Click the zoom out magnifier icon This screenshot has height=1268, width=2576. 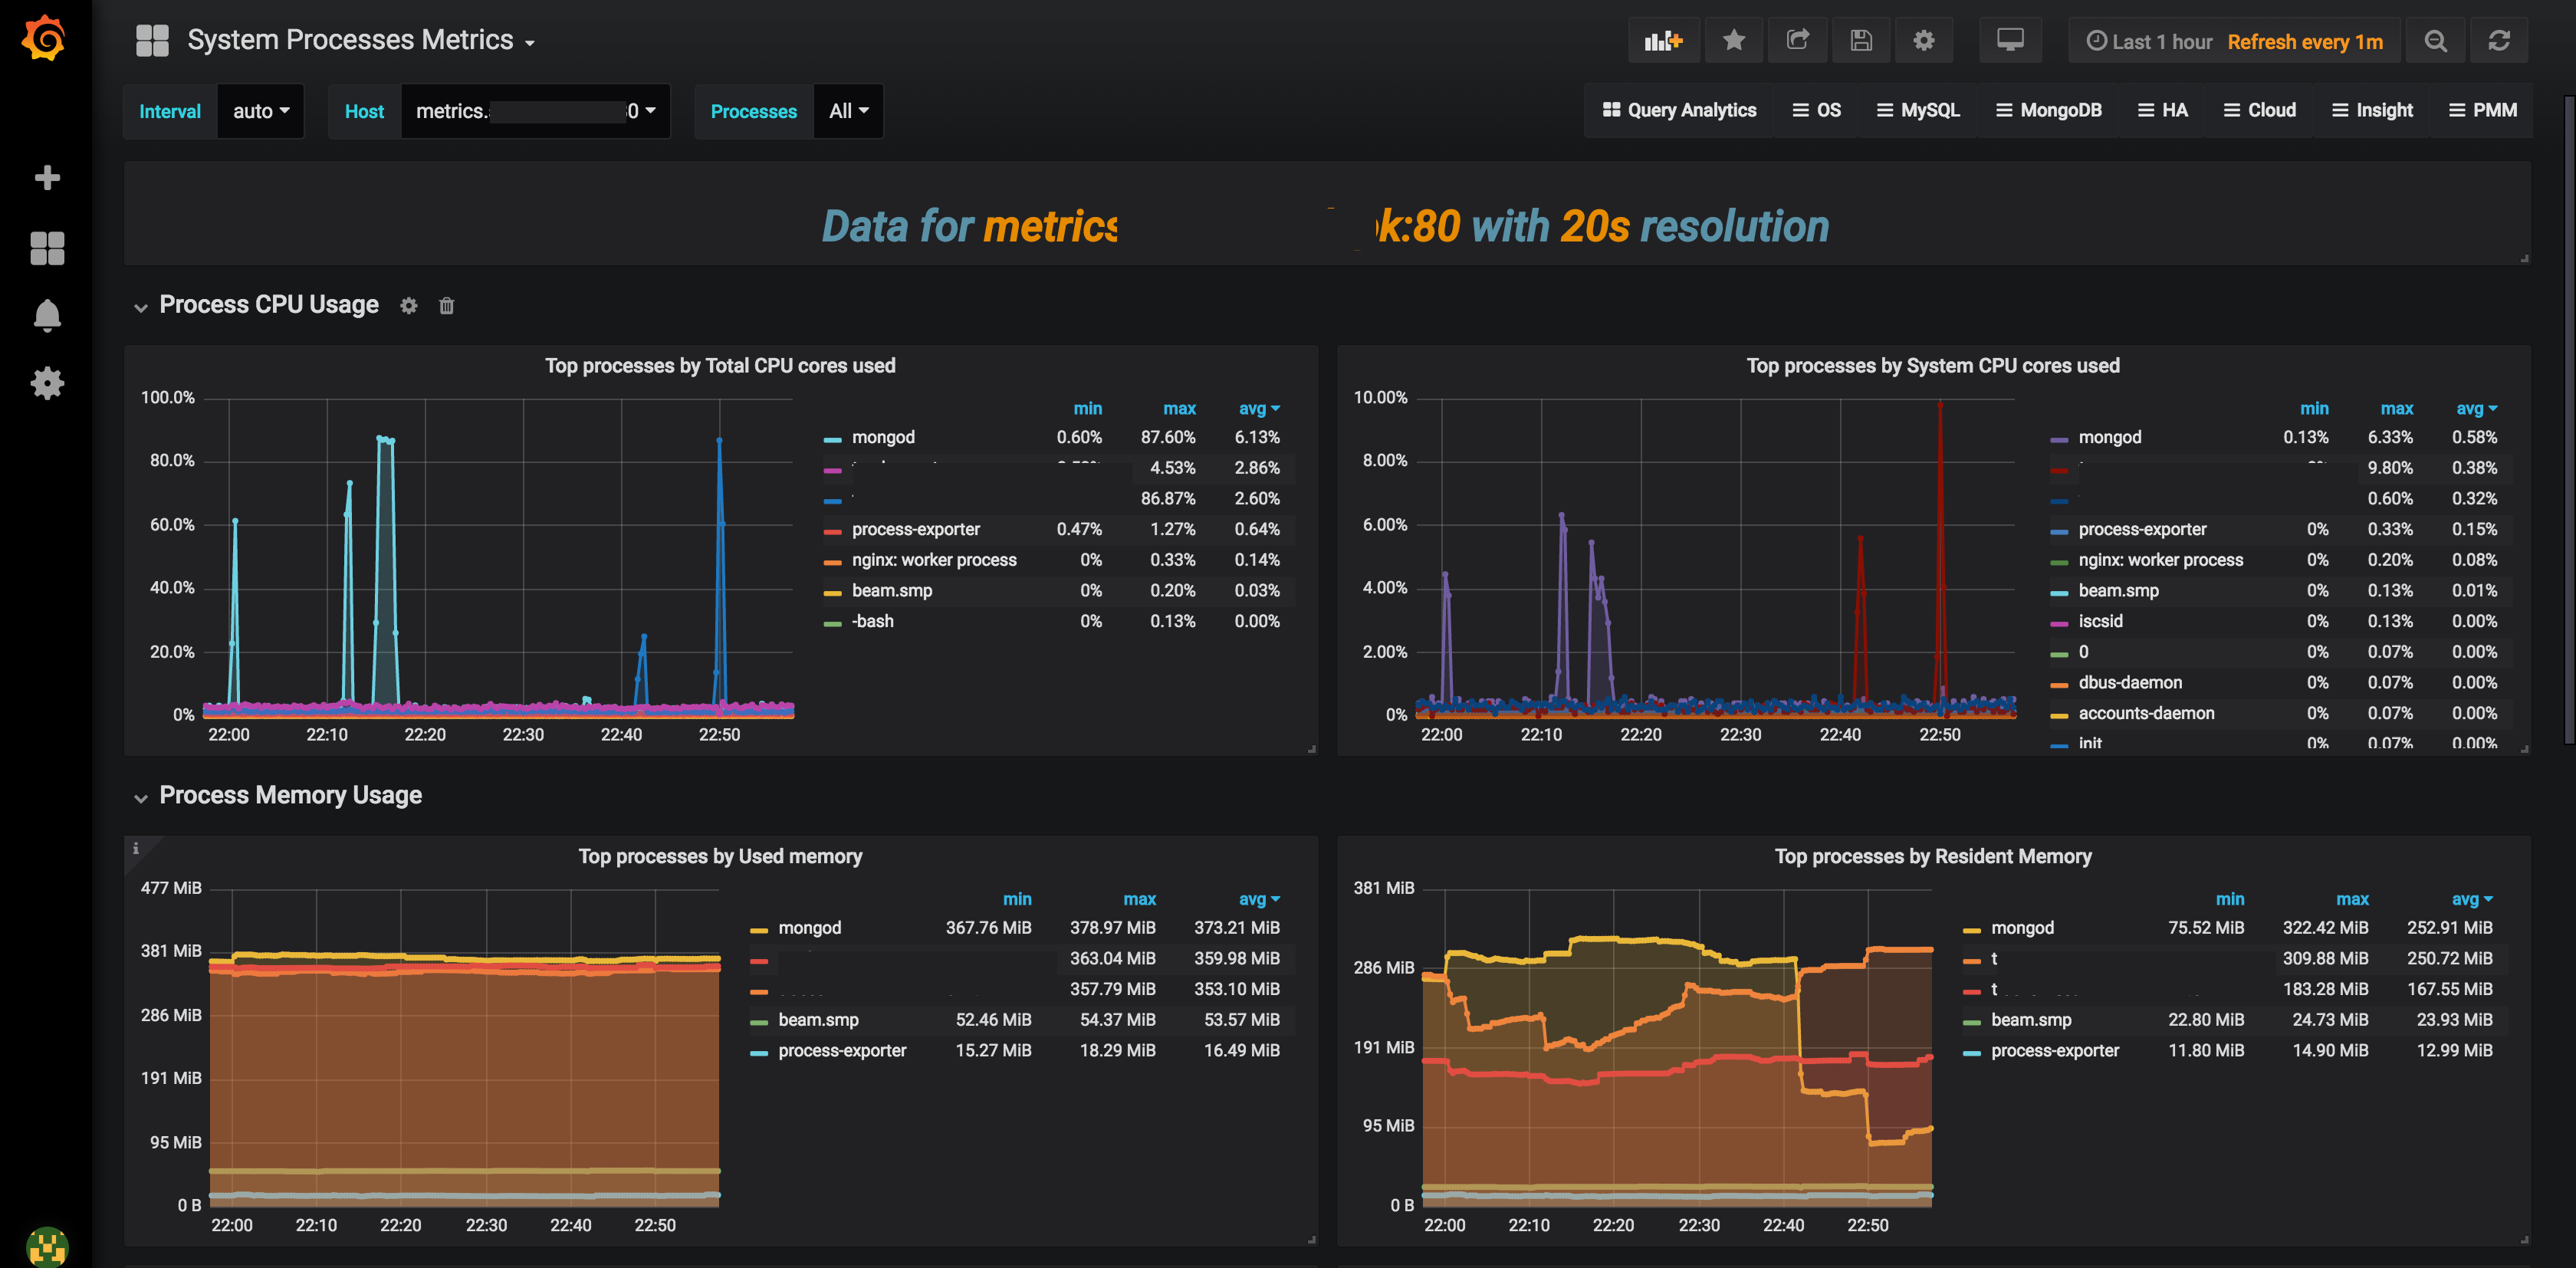point(2435,41)
